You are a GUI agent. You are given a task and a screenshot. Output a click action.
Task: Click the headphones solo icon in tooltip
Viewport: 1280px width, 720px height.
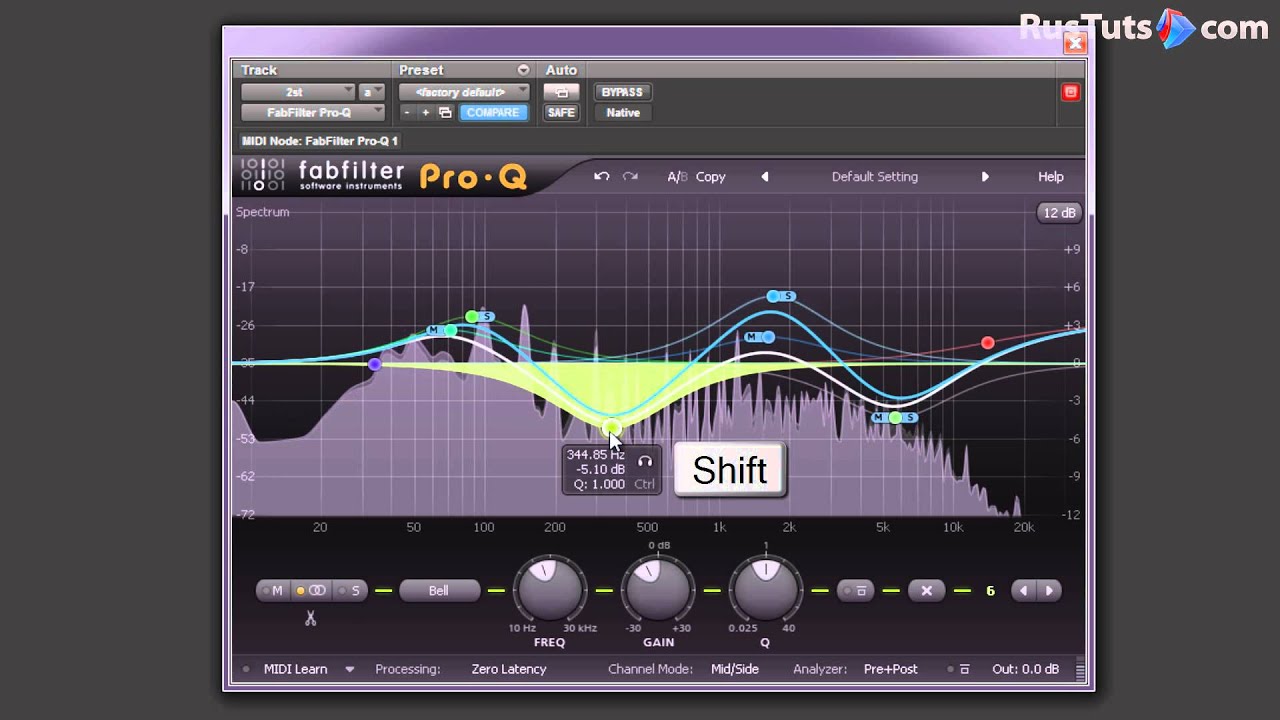coord(645,462)
